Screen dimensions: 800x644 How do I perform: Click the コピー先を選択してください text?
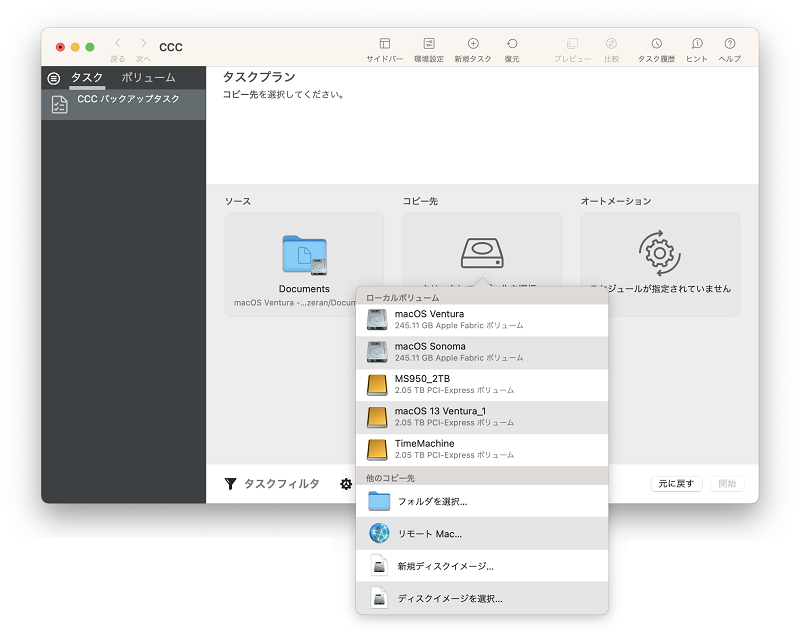click(x=283, y=94)
